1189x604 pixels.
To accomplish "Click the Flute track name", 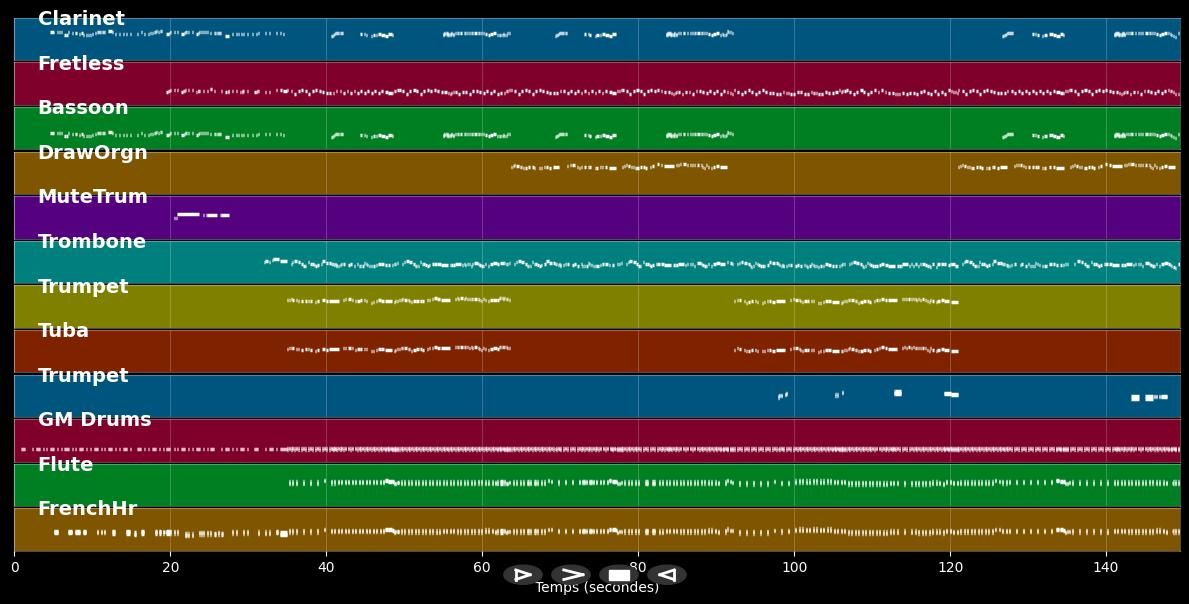I will point(65,464).
